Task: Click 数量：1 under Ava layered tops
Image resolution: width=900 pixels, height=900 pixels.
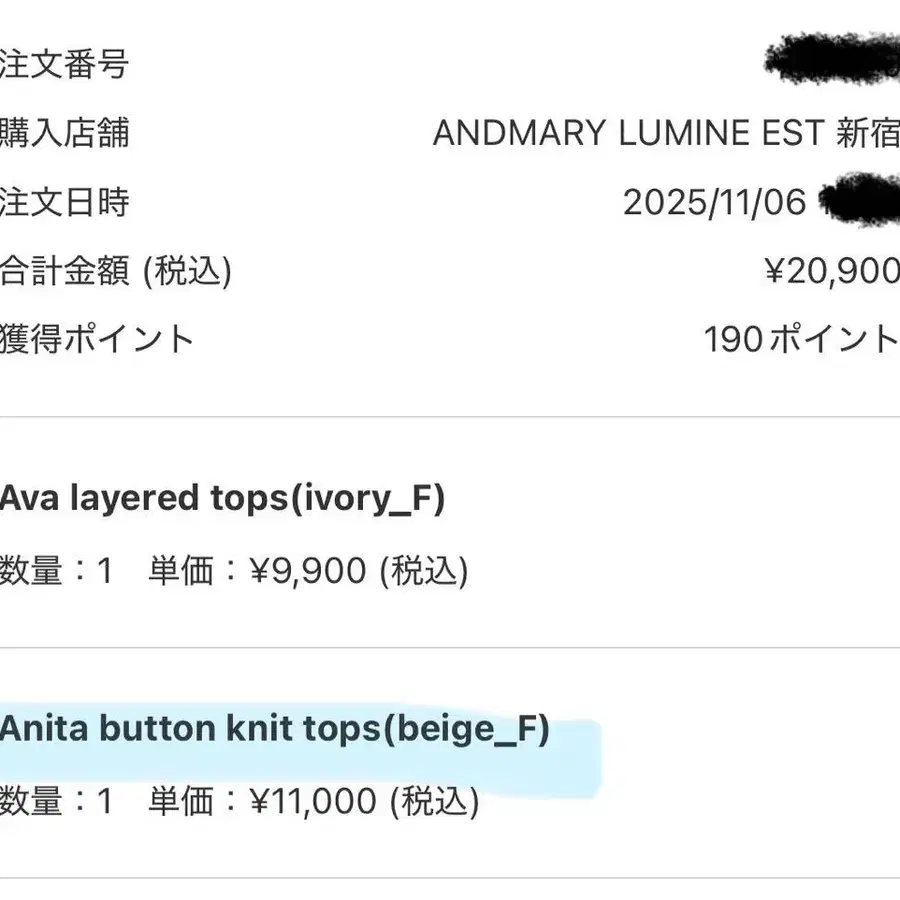Action: pyautogui.click(x=57, y=570)
